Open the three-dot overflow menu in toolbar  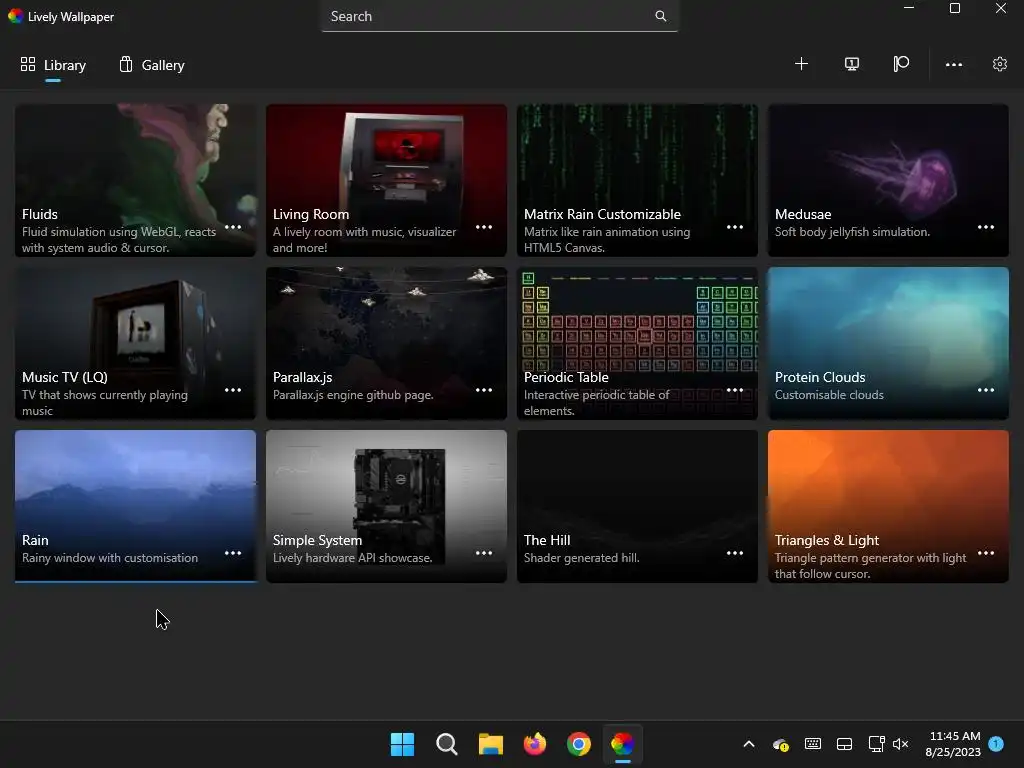click(x=953, y=65)
